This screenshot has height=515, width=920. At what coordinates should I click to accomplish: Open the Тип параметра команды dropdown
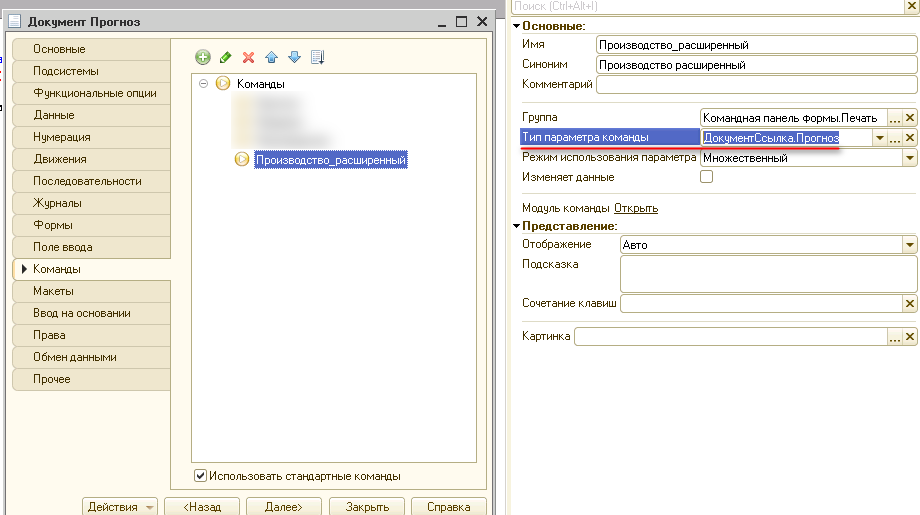[879, 138]
